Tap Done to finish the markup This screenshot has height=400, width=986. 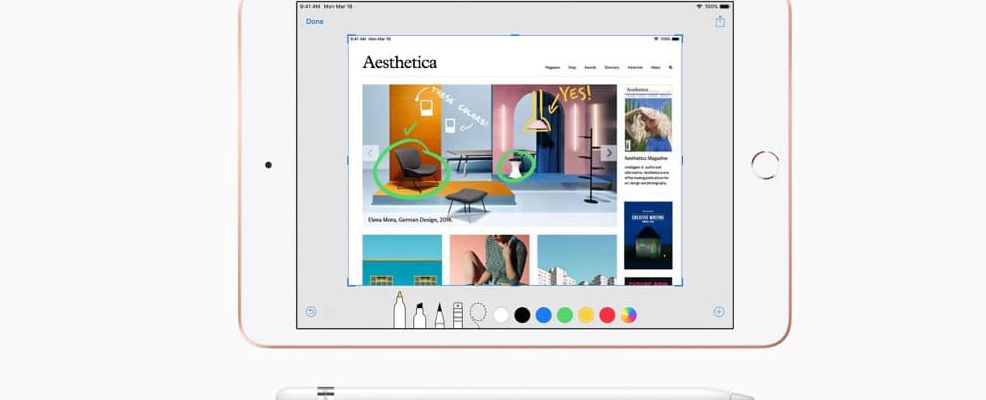[x=314, y=21]
